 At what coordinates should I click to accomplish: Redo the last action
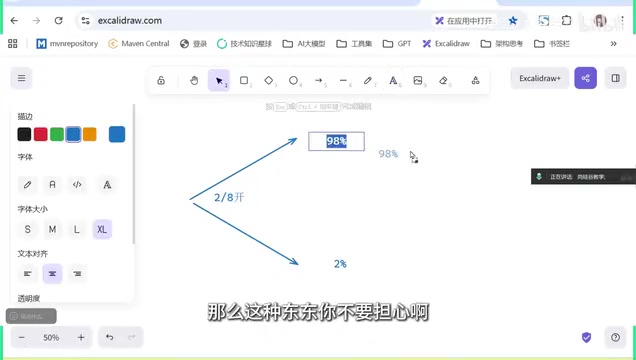(132, 337)
